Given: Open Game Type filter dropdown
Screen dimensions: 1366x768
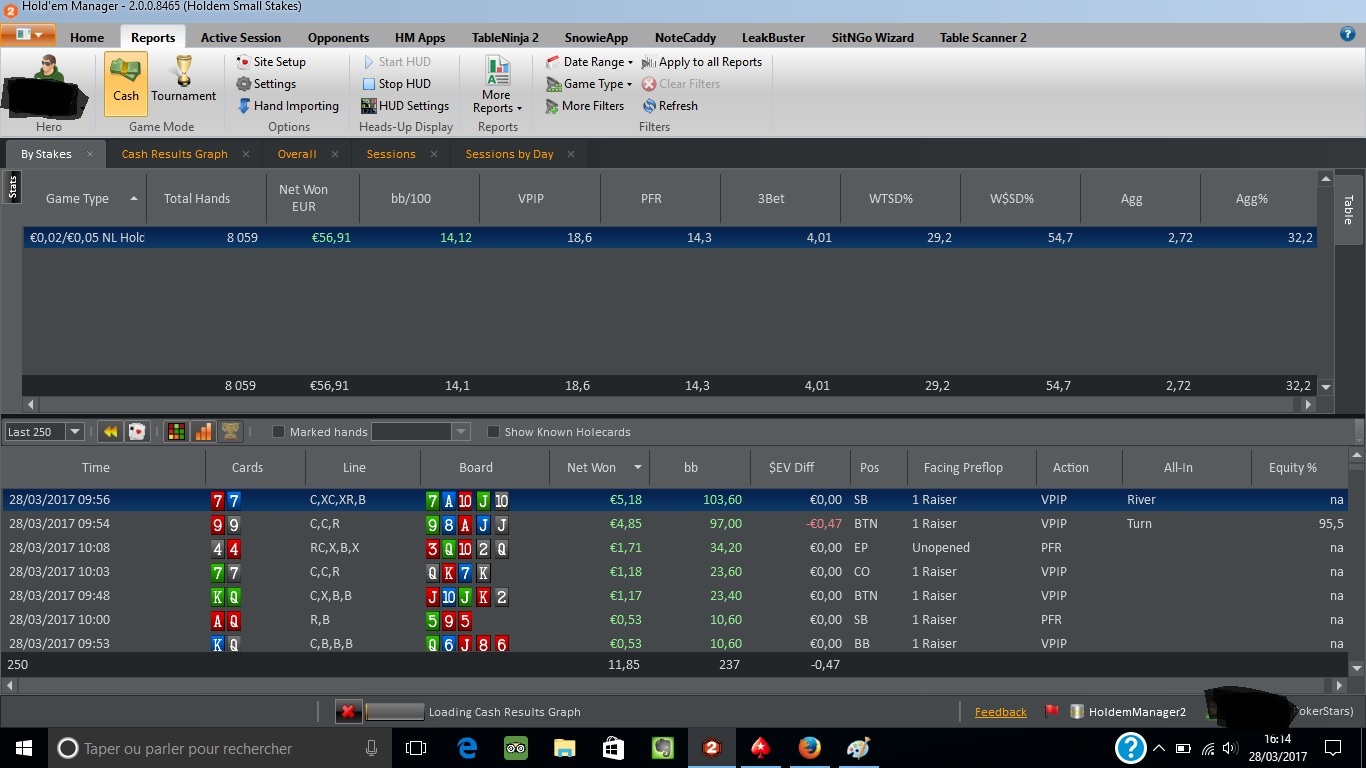Looking at the screenshot, I should [x=589, y=84].
